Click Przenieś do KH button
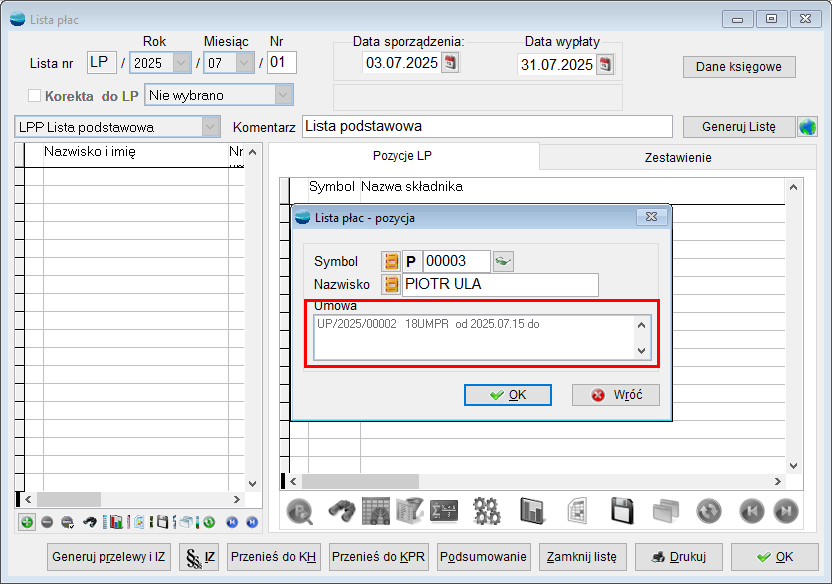 pos(274,557)
